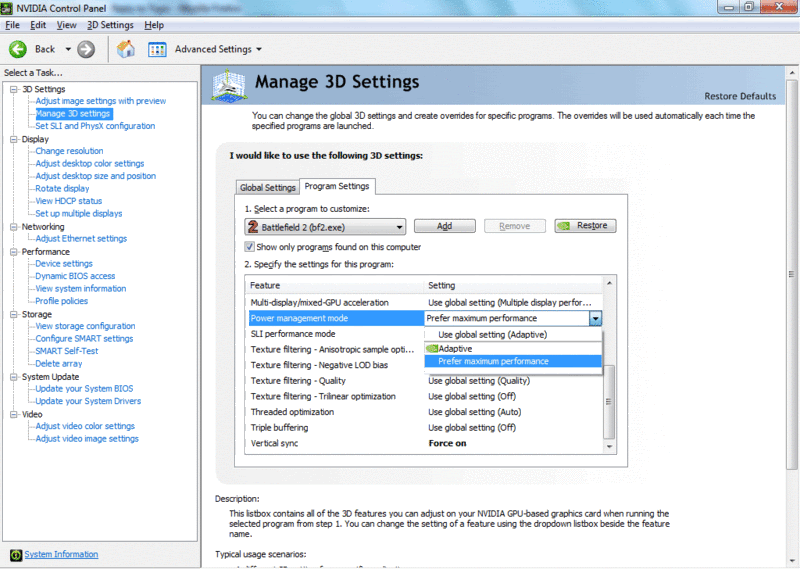Select the Triple buffering feature row

pos(425,428)
